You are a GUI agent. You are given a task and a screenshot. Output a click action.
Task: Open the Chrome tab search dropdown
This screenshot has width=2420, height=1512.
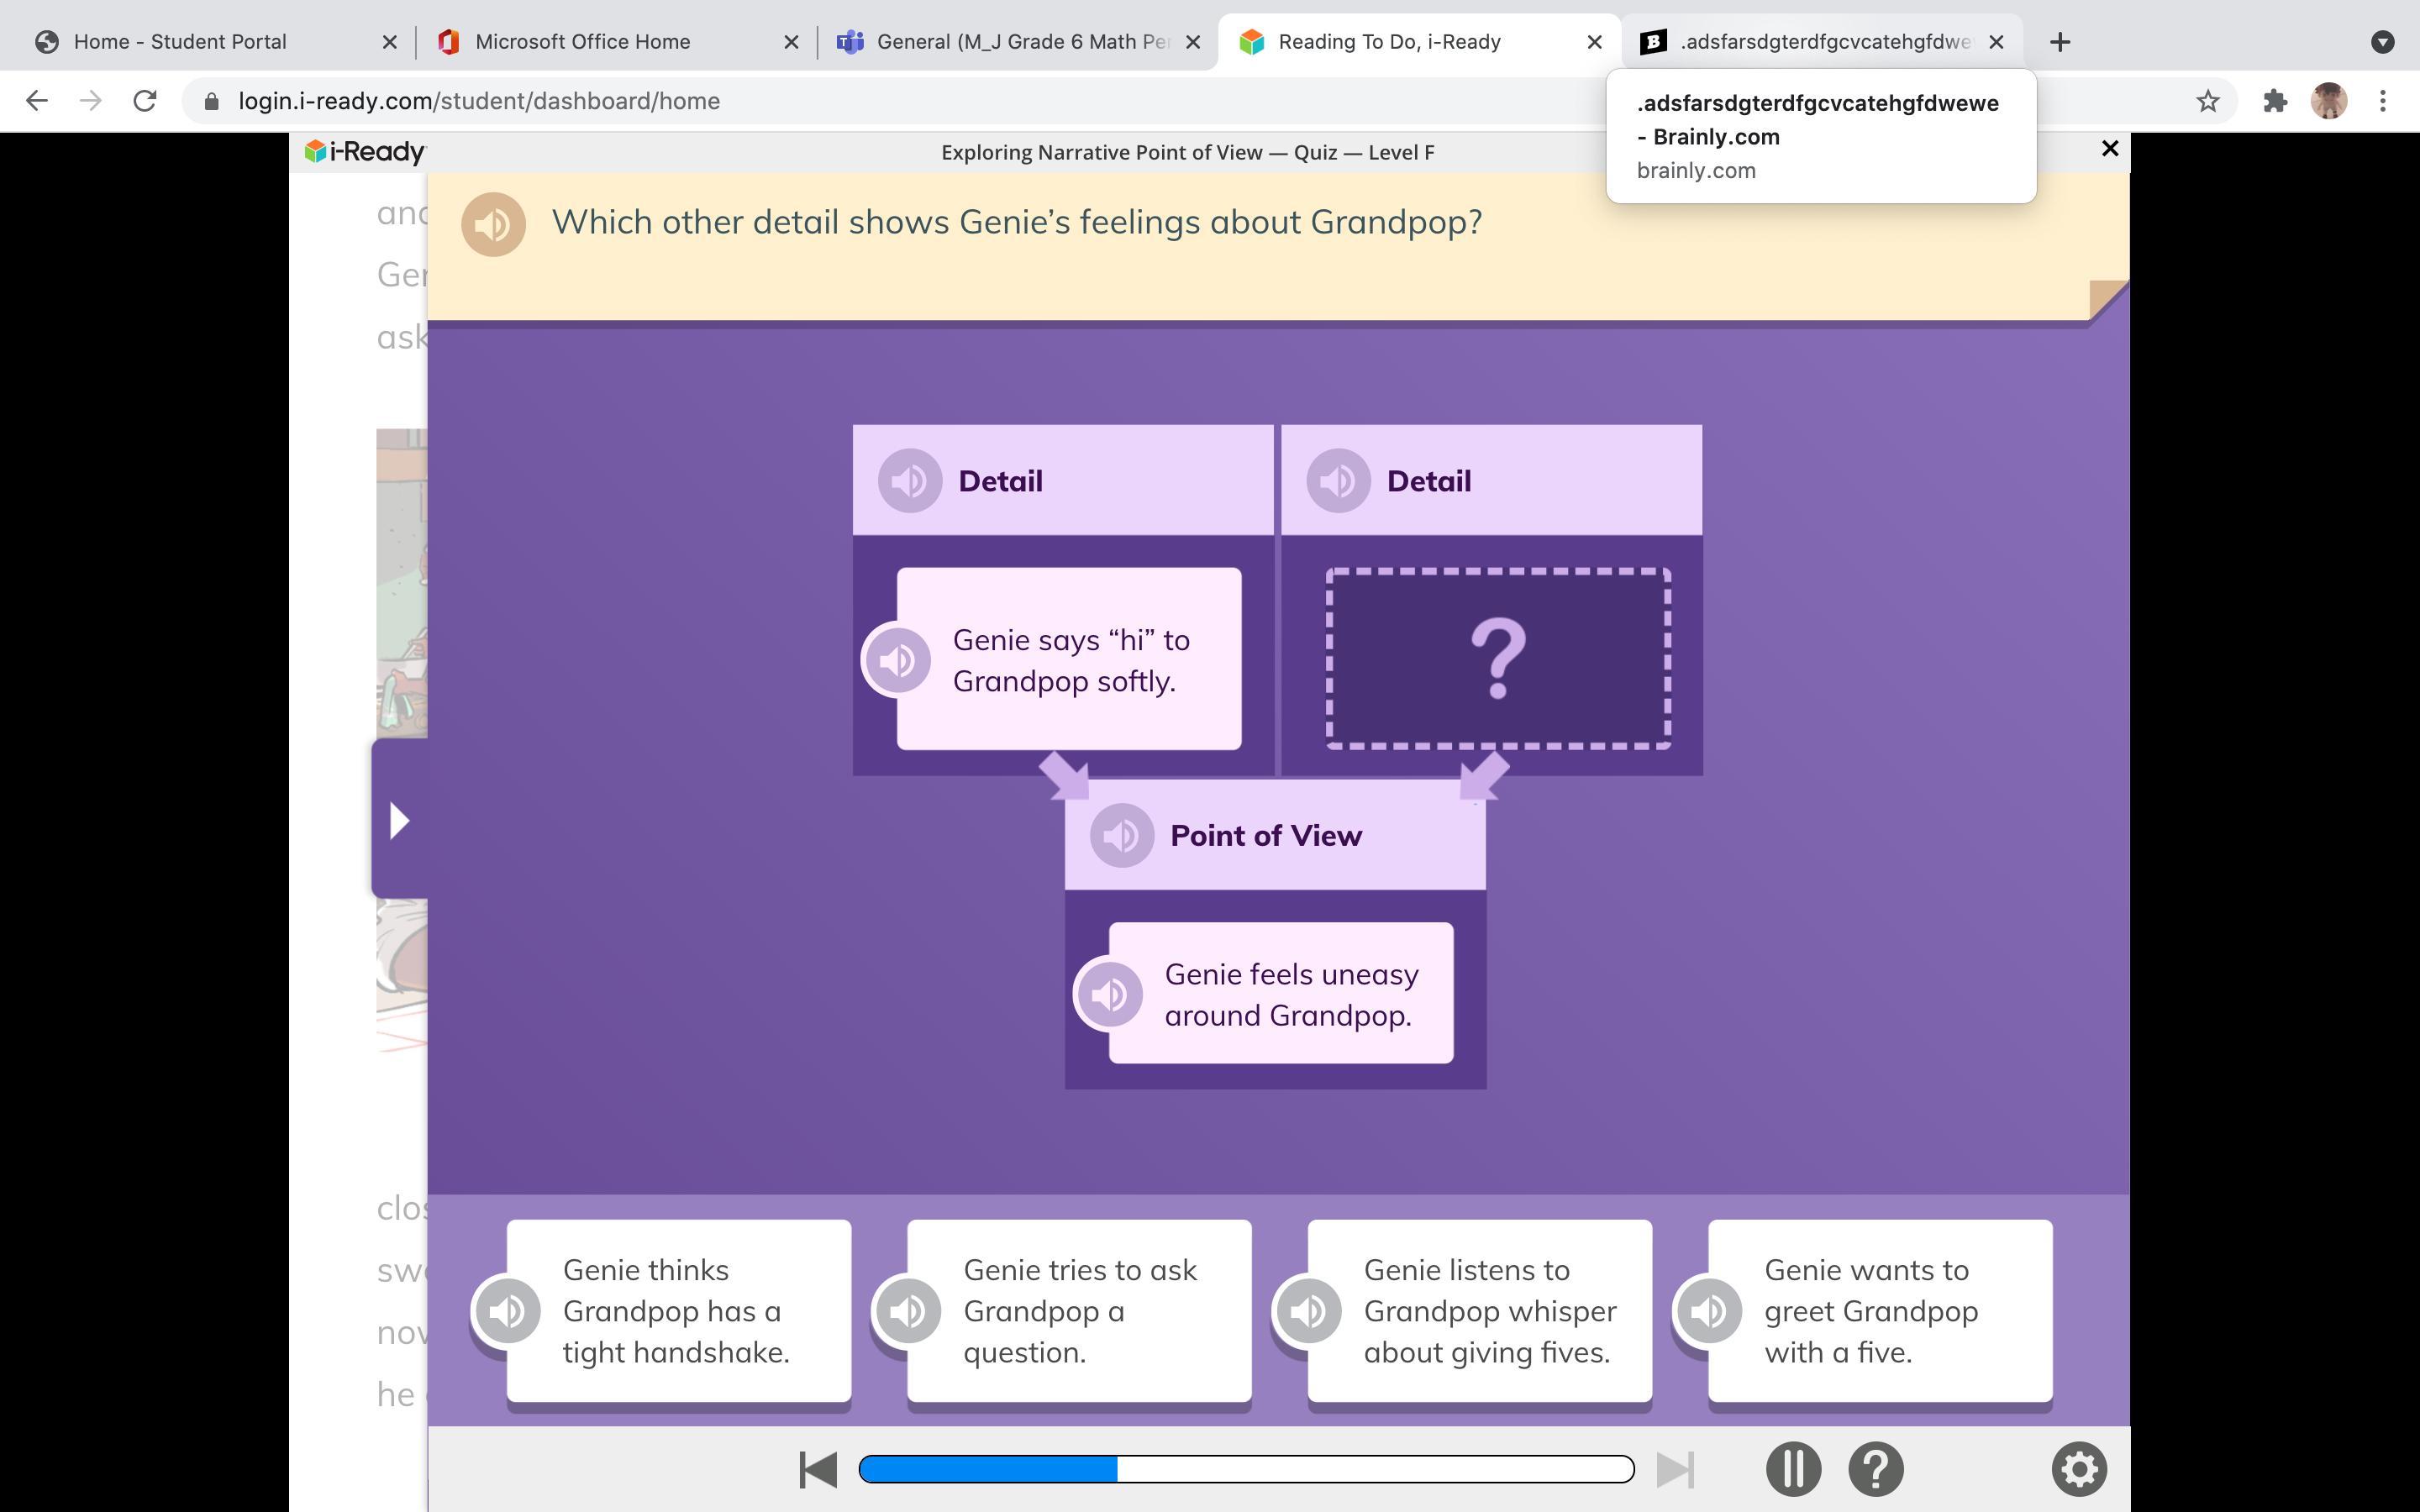pos(2382,42)
